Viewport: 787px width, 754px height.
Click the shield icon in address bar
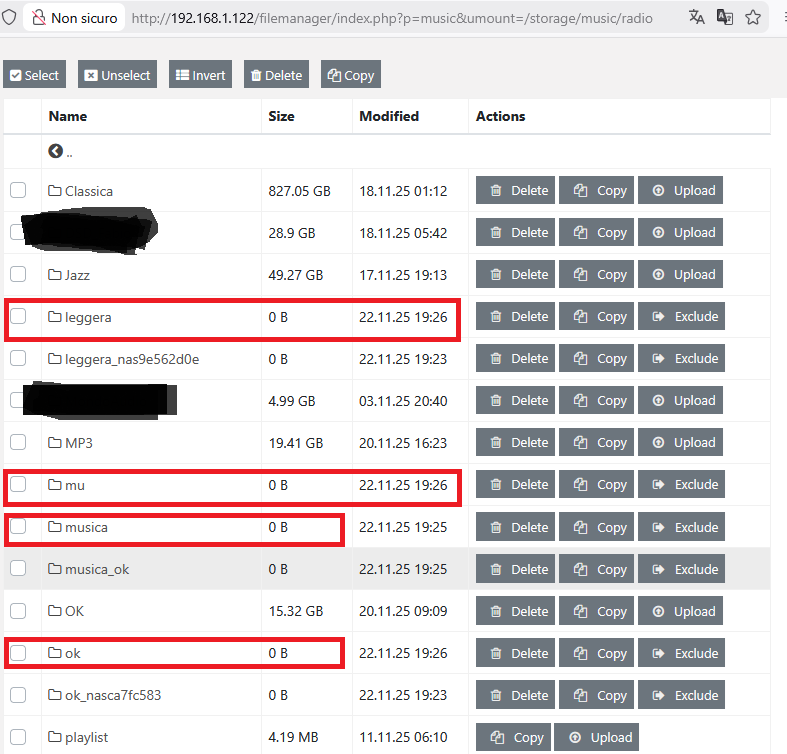(9, 17)
